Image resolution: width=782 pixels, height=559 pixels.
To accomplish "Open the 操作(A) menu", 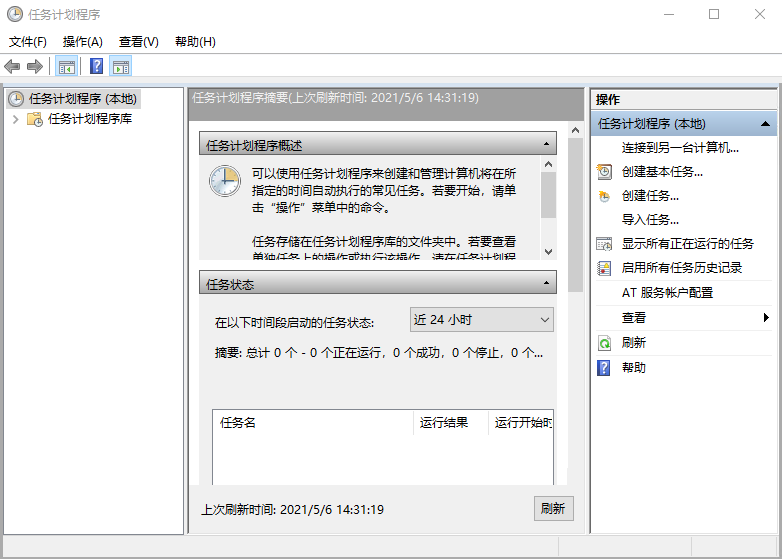I will coord(82,42).
